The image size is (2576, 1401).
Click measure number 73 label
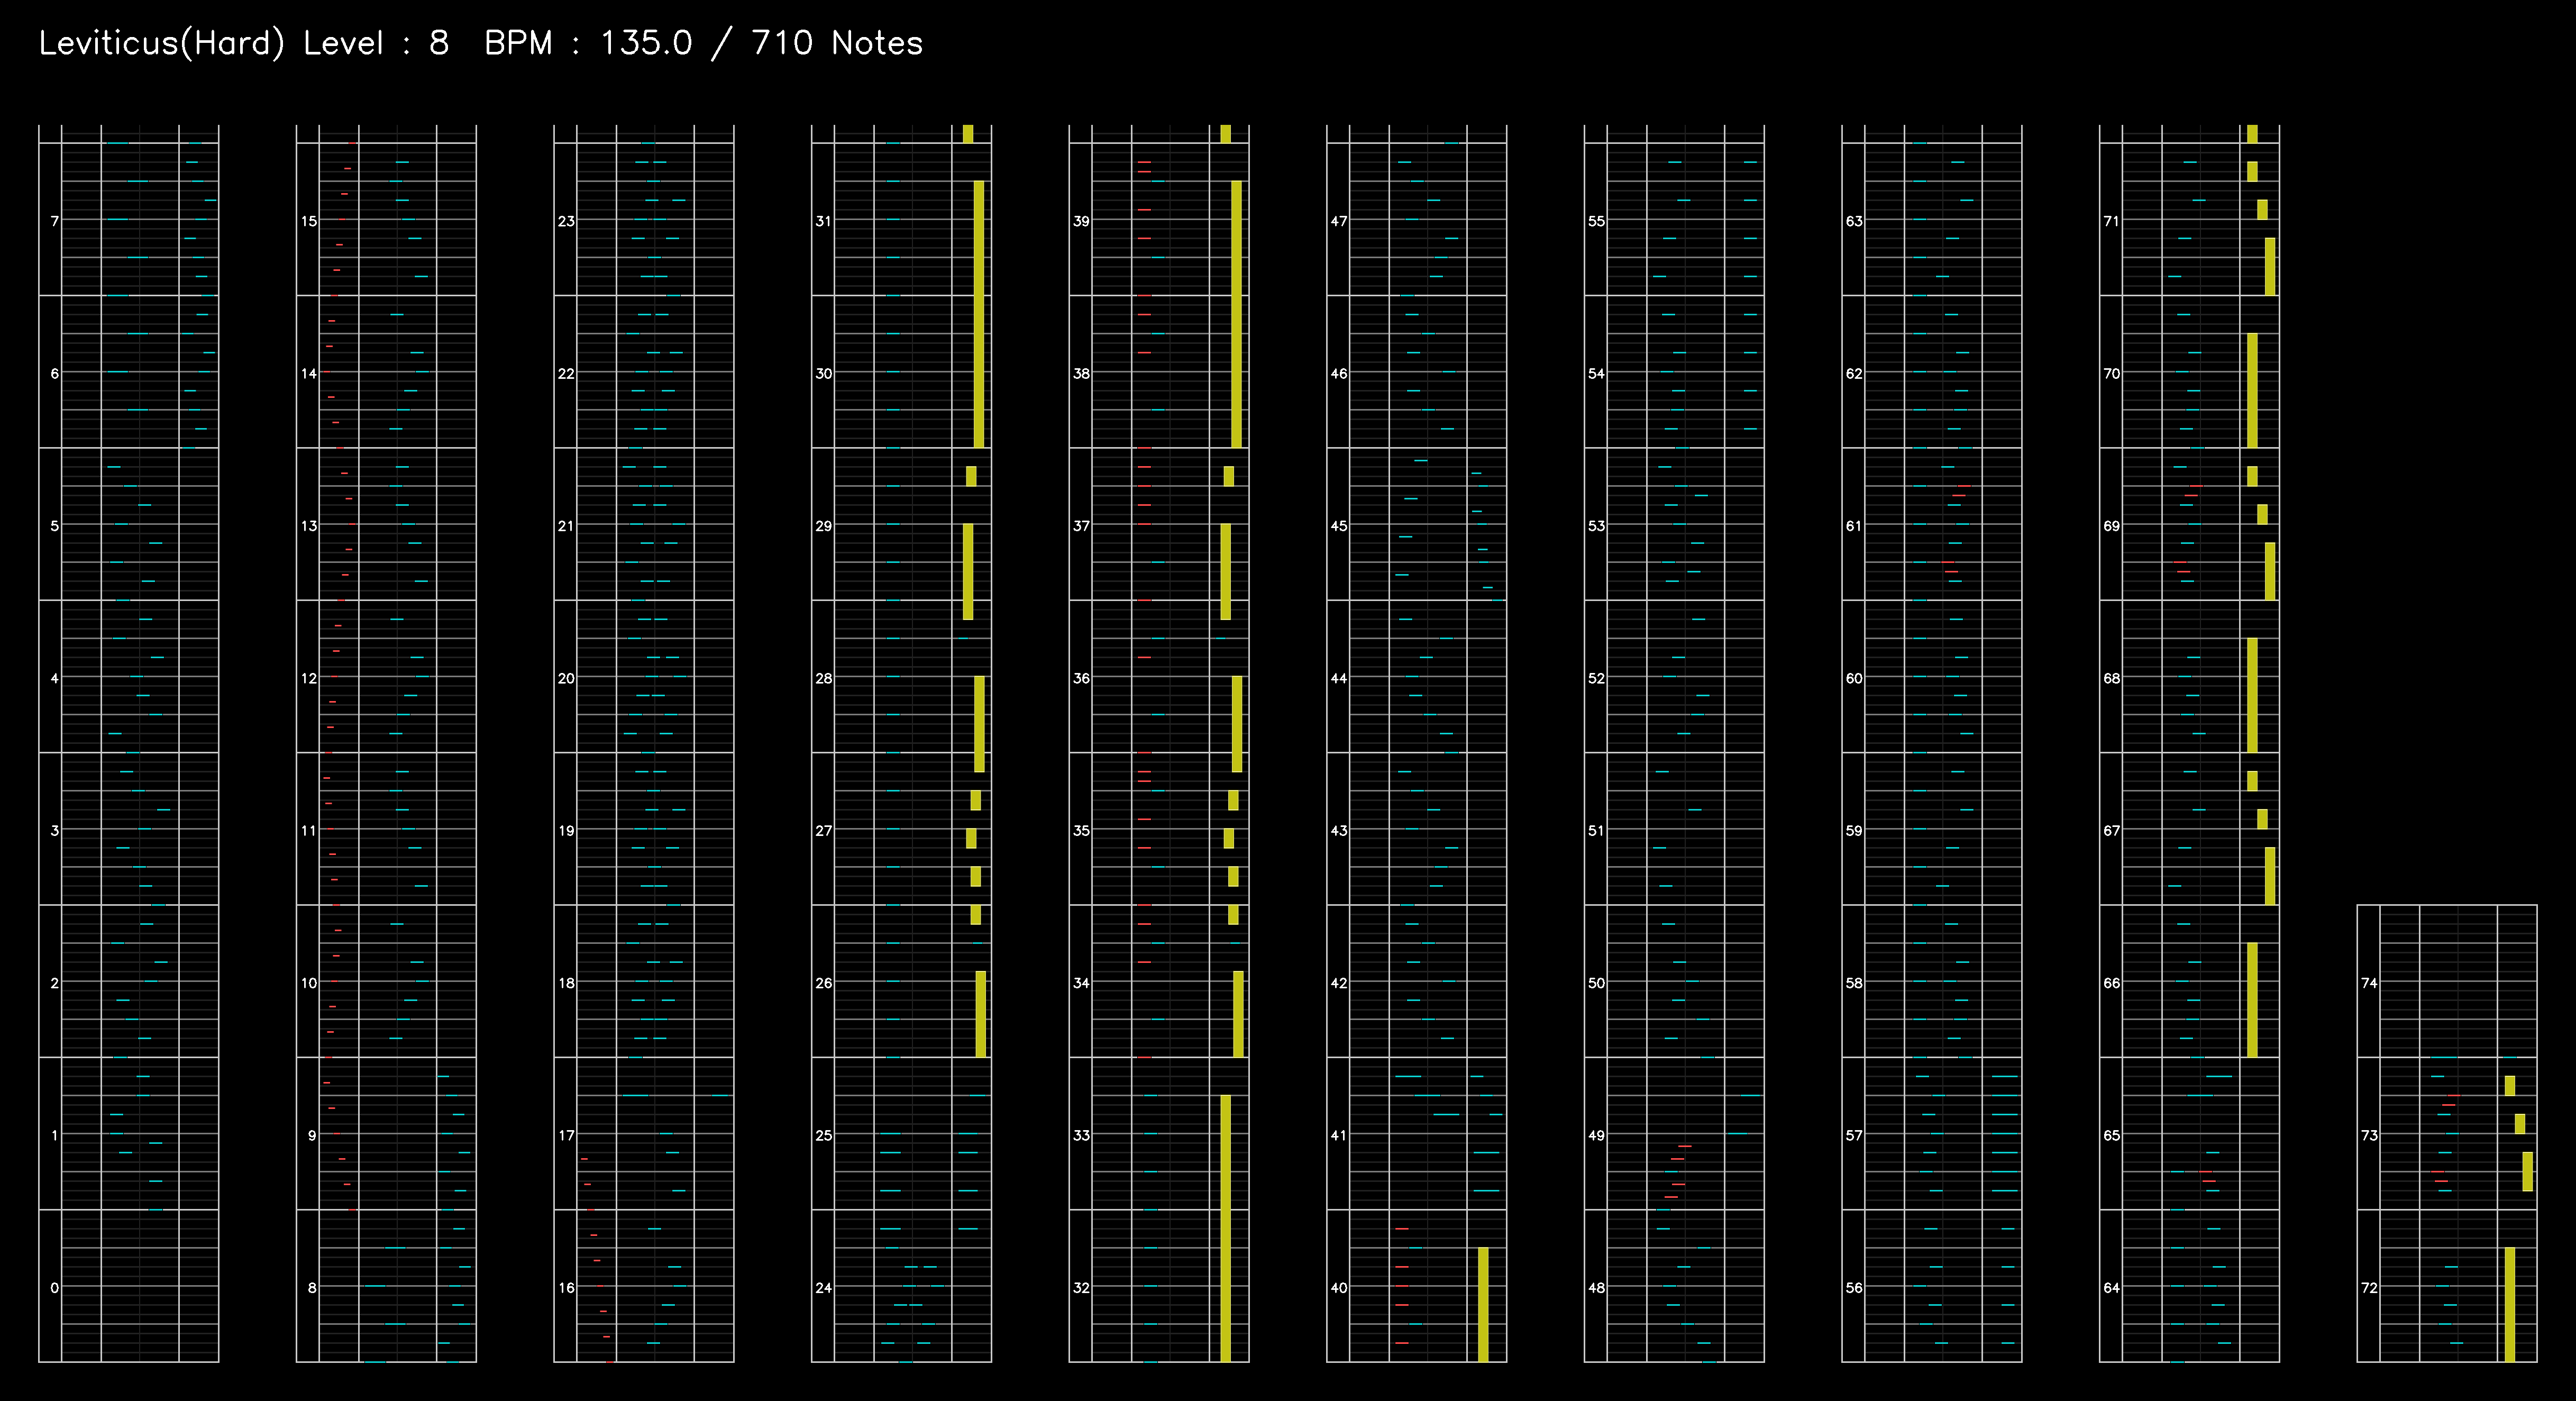2369,1135
